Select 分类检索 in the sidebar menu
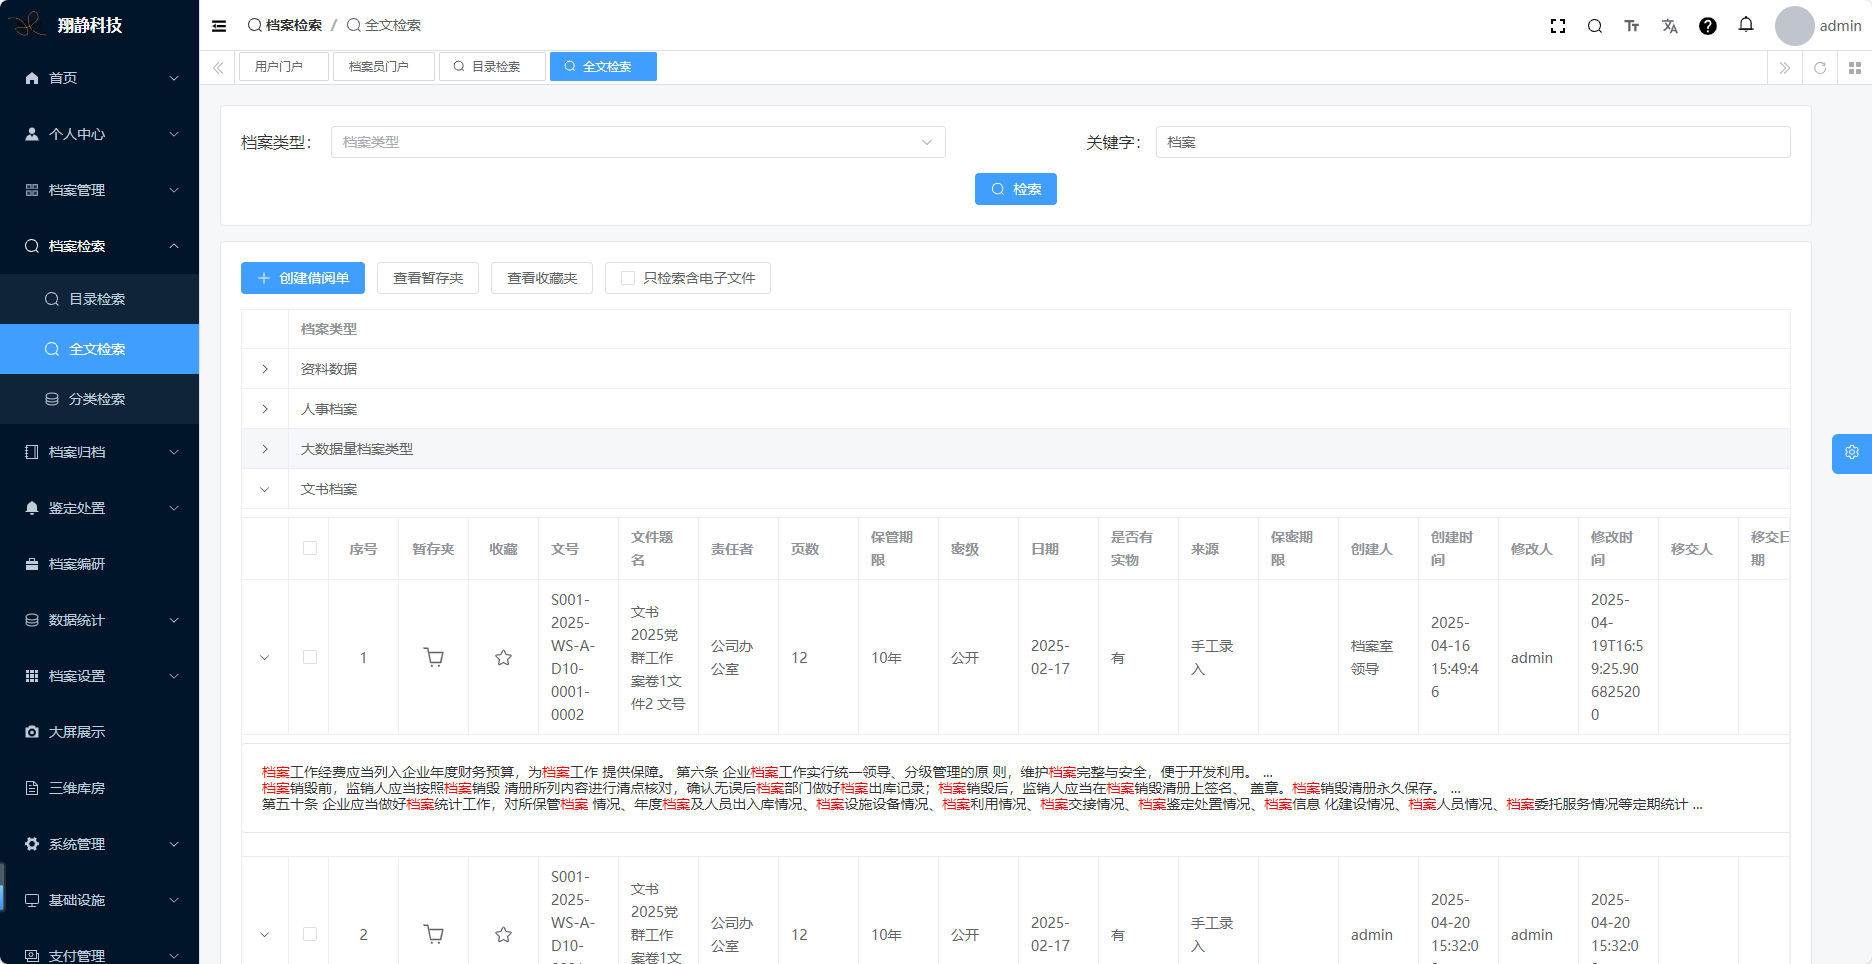The height and width of the screenshot is (964, 1872). [x=97, y=399]
